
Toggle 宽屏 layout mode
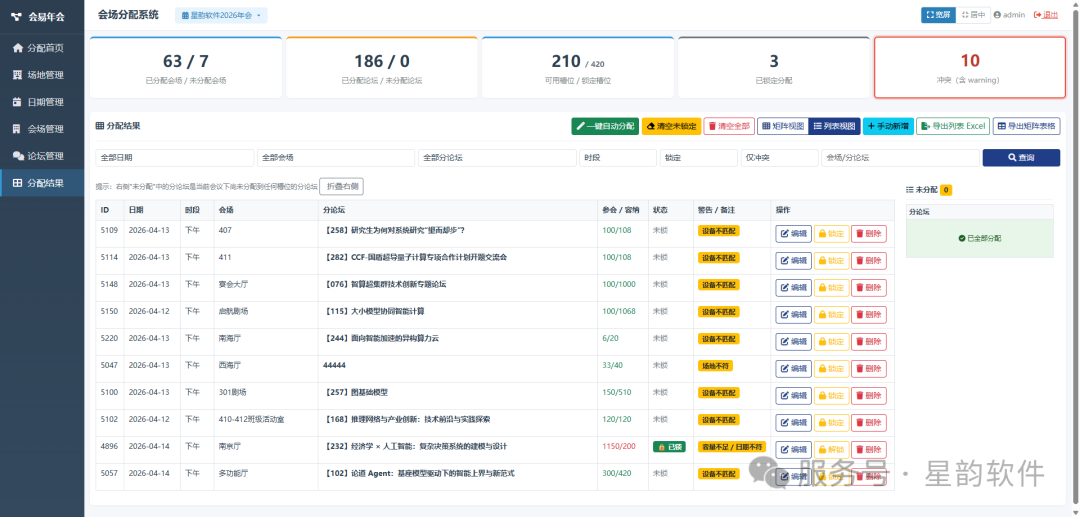pyautogui.click(x=938, y=14)
